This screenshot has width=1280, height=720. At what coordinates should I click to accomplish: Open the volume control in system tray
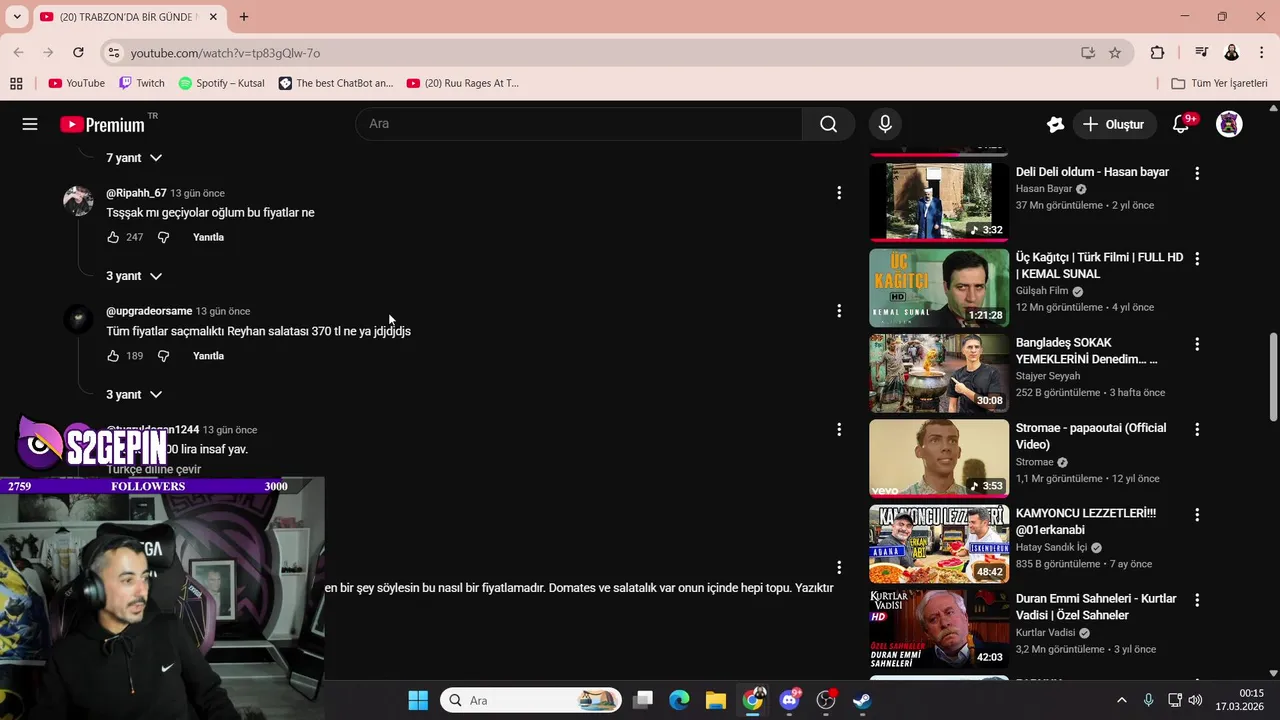point(1195,700)
